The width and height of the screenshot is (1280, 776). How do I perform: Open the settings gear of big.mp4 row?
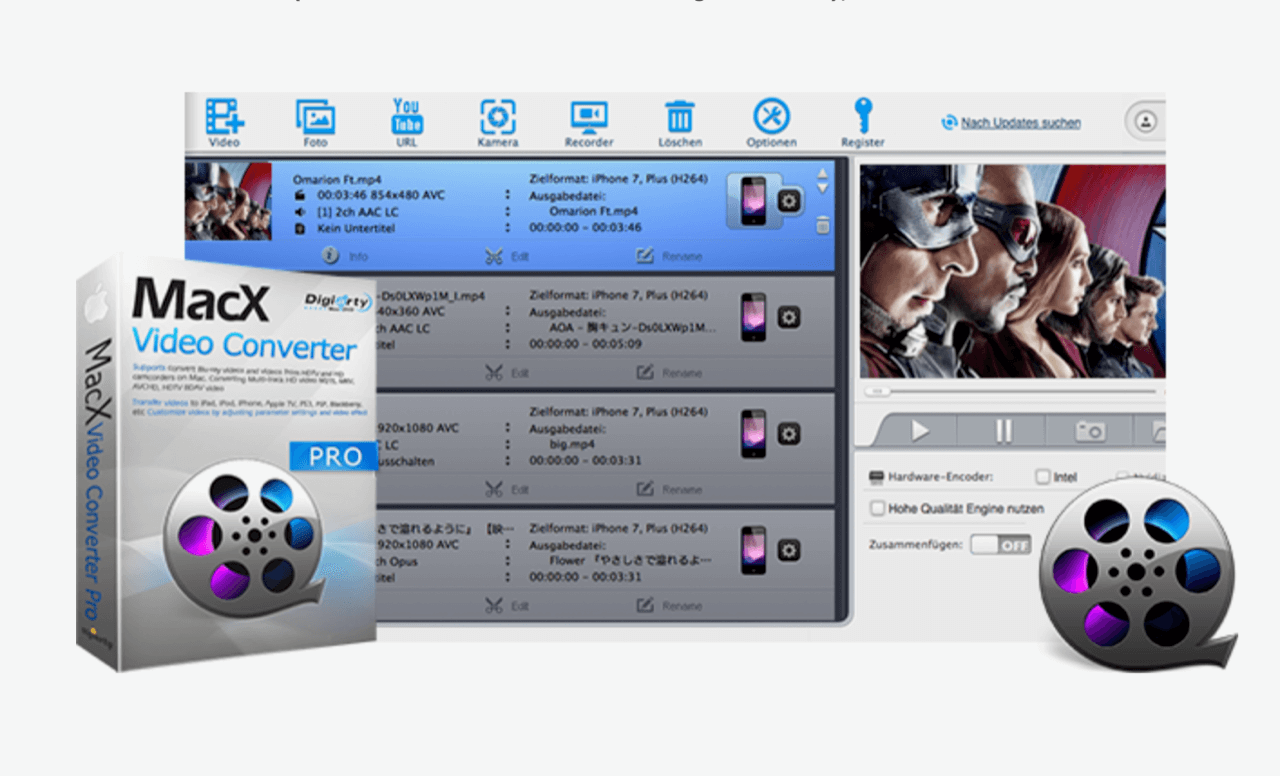[789, 434]
